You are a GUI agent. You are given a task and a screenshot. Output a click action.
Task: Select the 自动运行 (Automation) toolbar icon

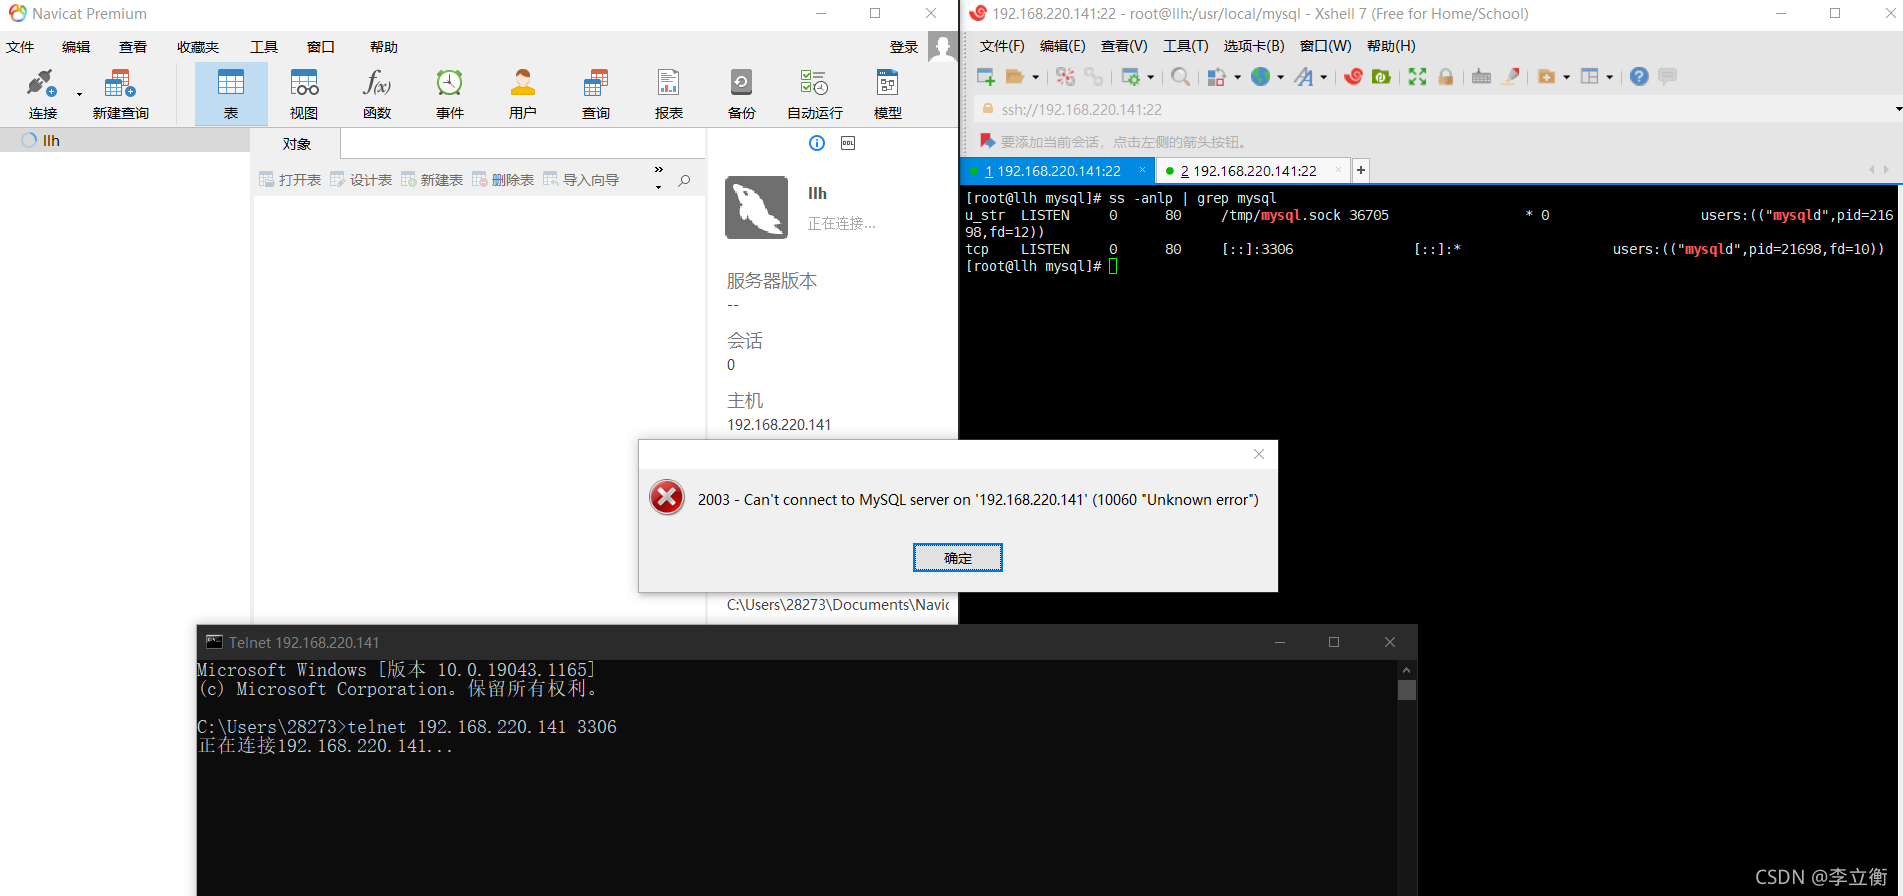click(x=814, y=84)
